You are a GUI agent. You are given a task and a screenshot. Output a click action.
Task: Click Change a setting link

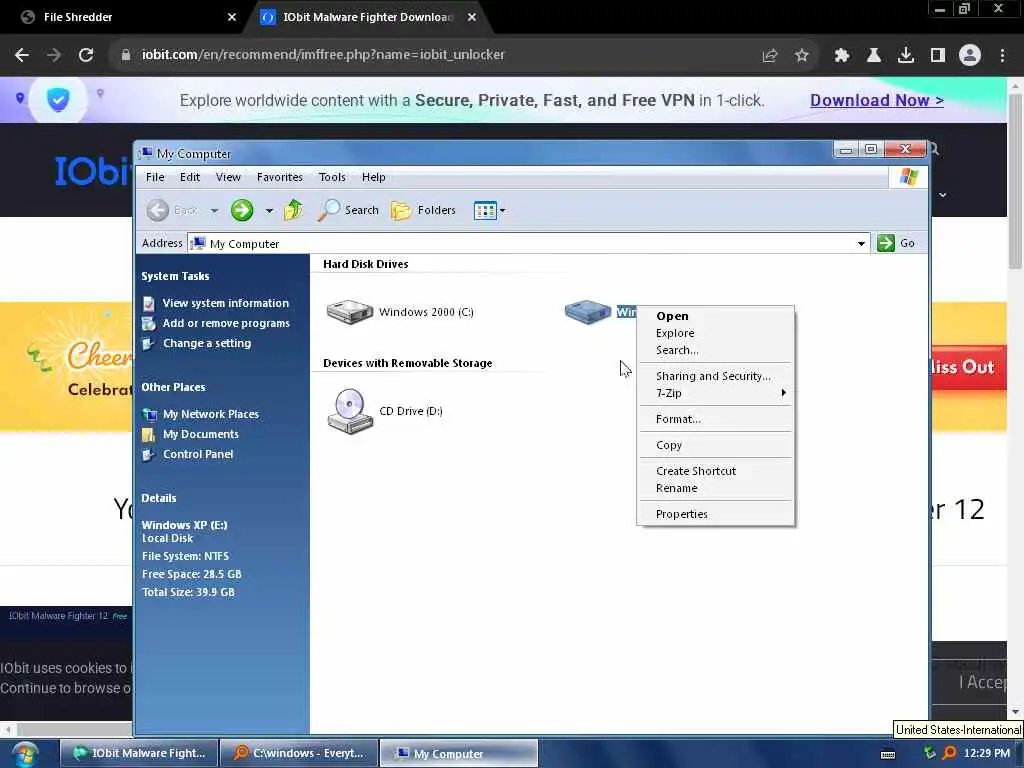(207, 344)
